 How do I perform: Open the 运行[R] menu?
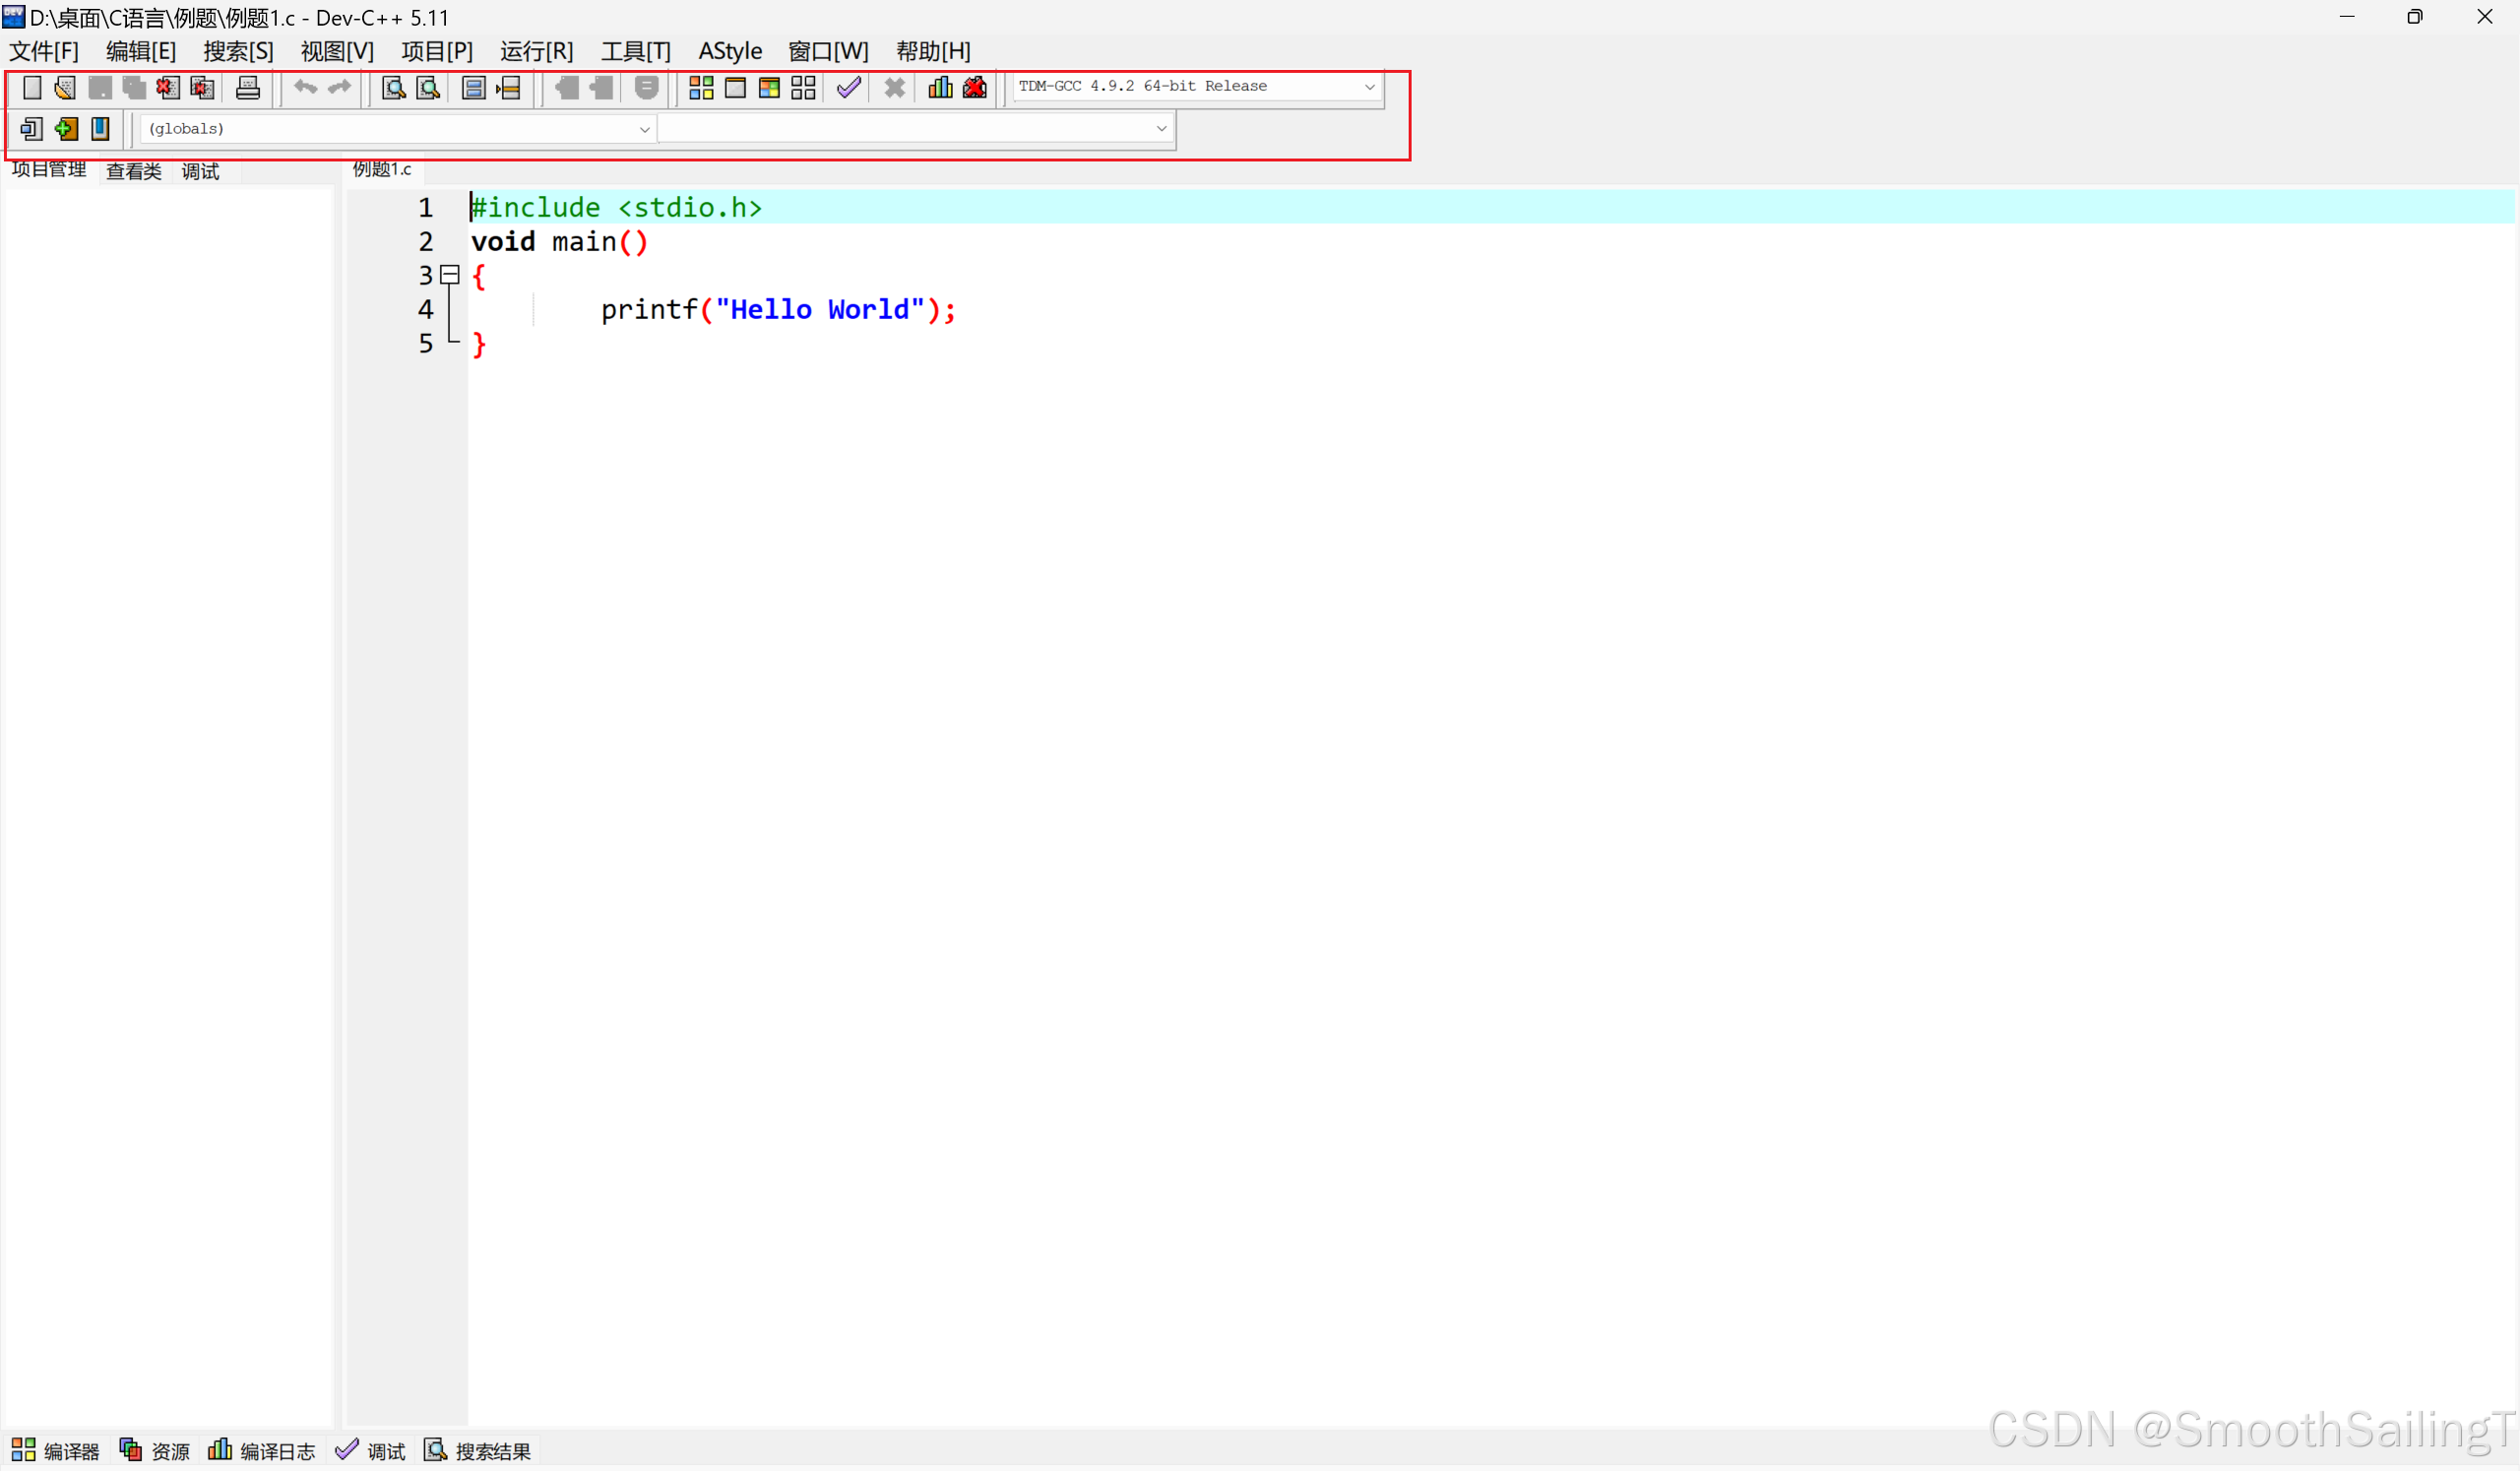(536, 51)
